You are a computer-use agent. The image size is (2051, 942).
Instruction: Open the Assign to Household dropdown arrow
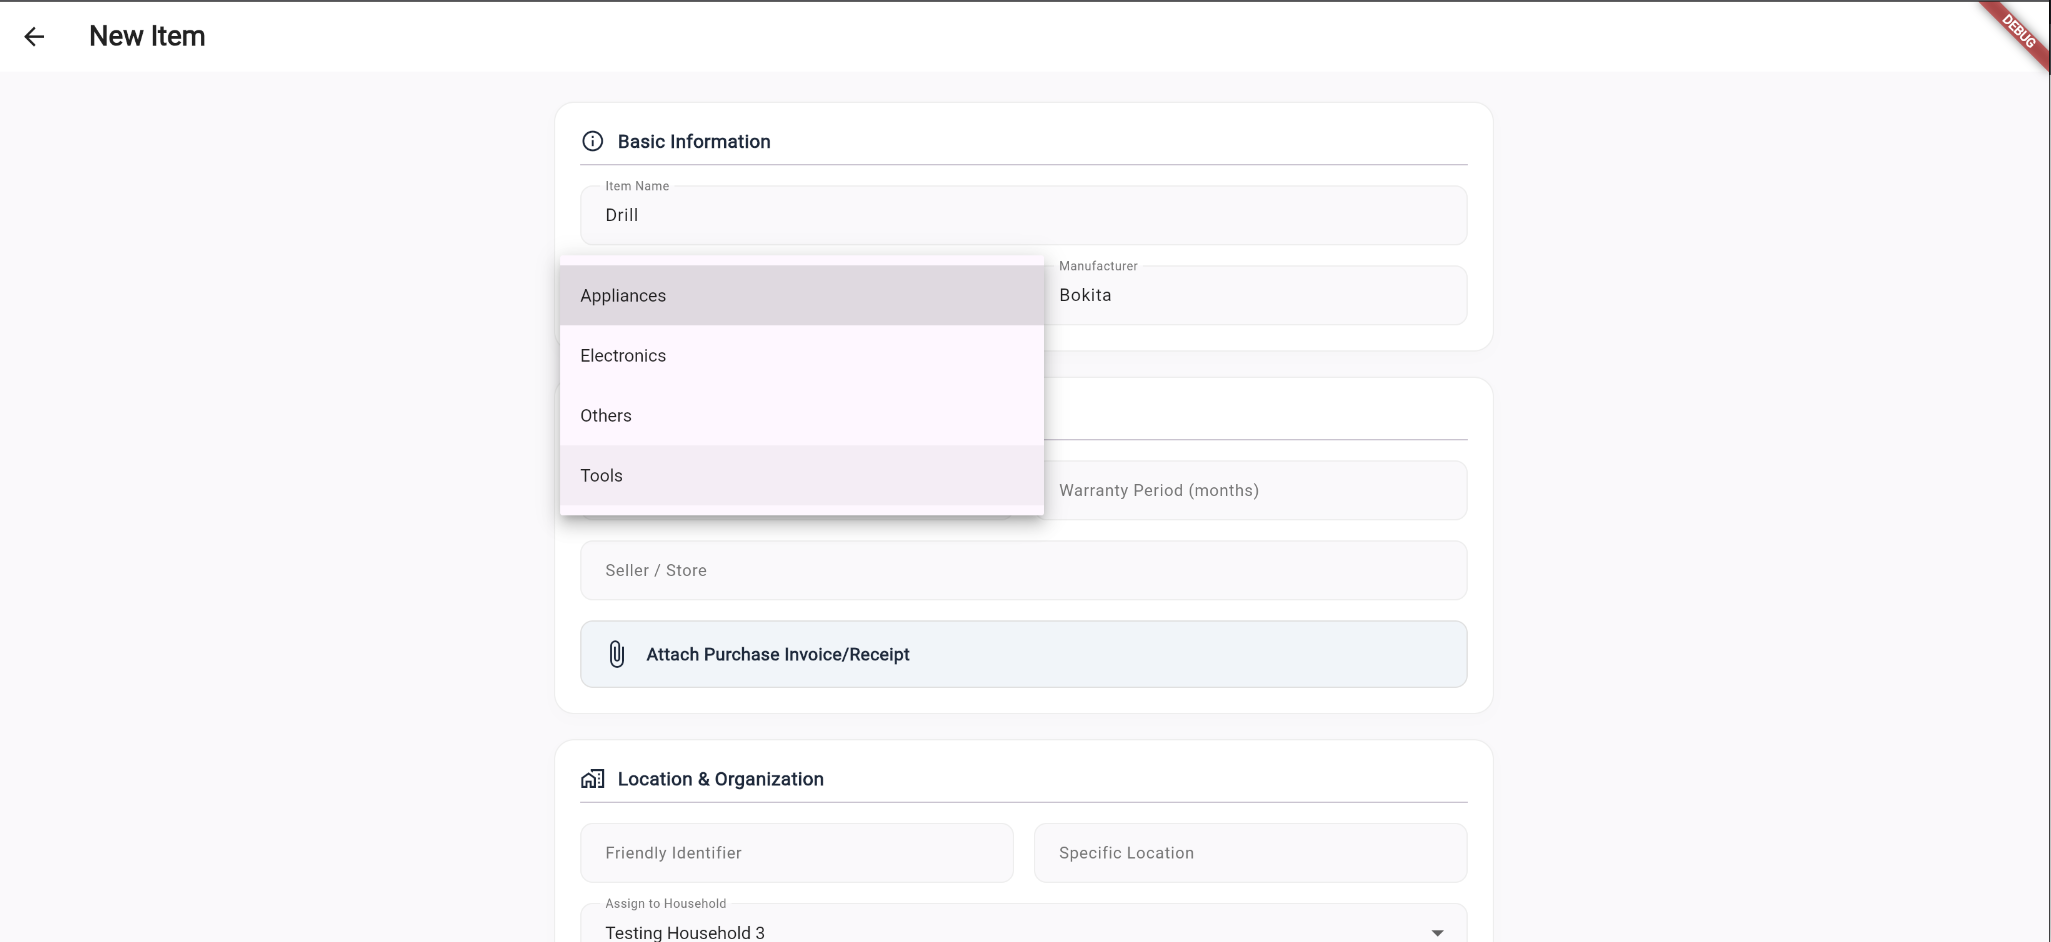[x=1437, y=932]
